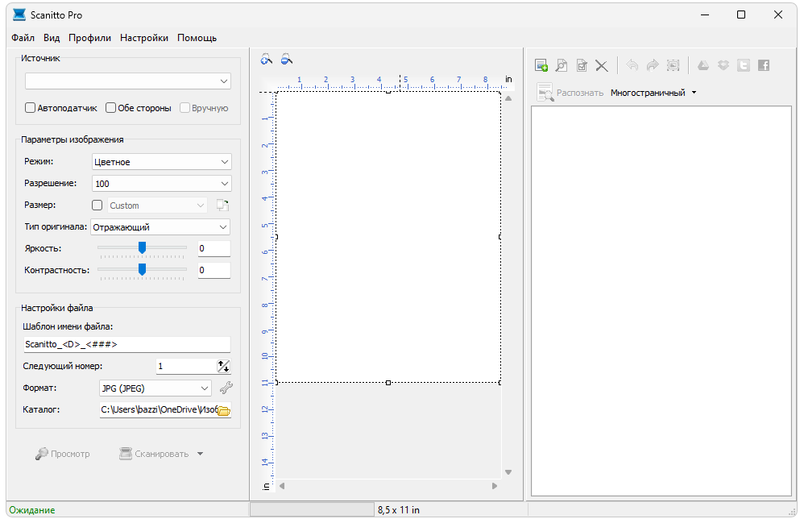
Task: Click the Шаблон имени файла text field
Action: coord(126,344)
